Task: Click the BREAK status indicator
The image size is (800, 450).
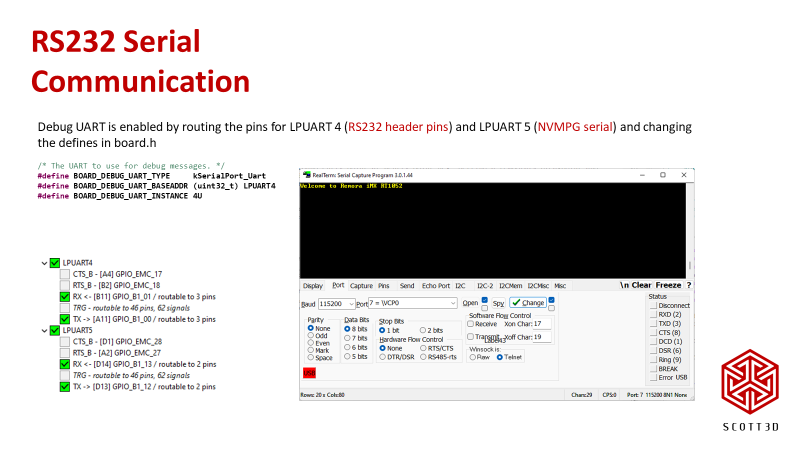Action: coord(653,369)
